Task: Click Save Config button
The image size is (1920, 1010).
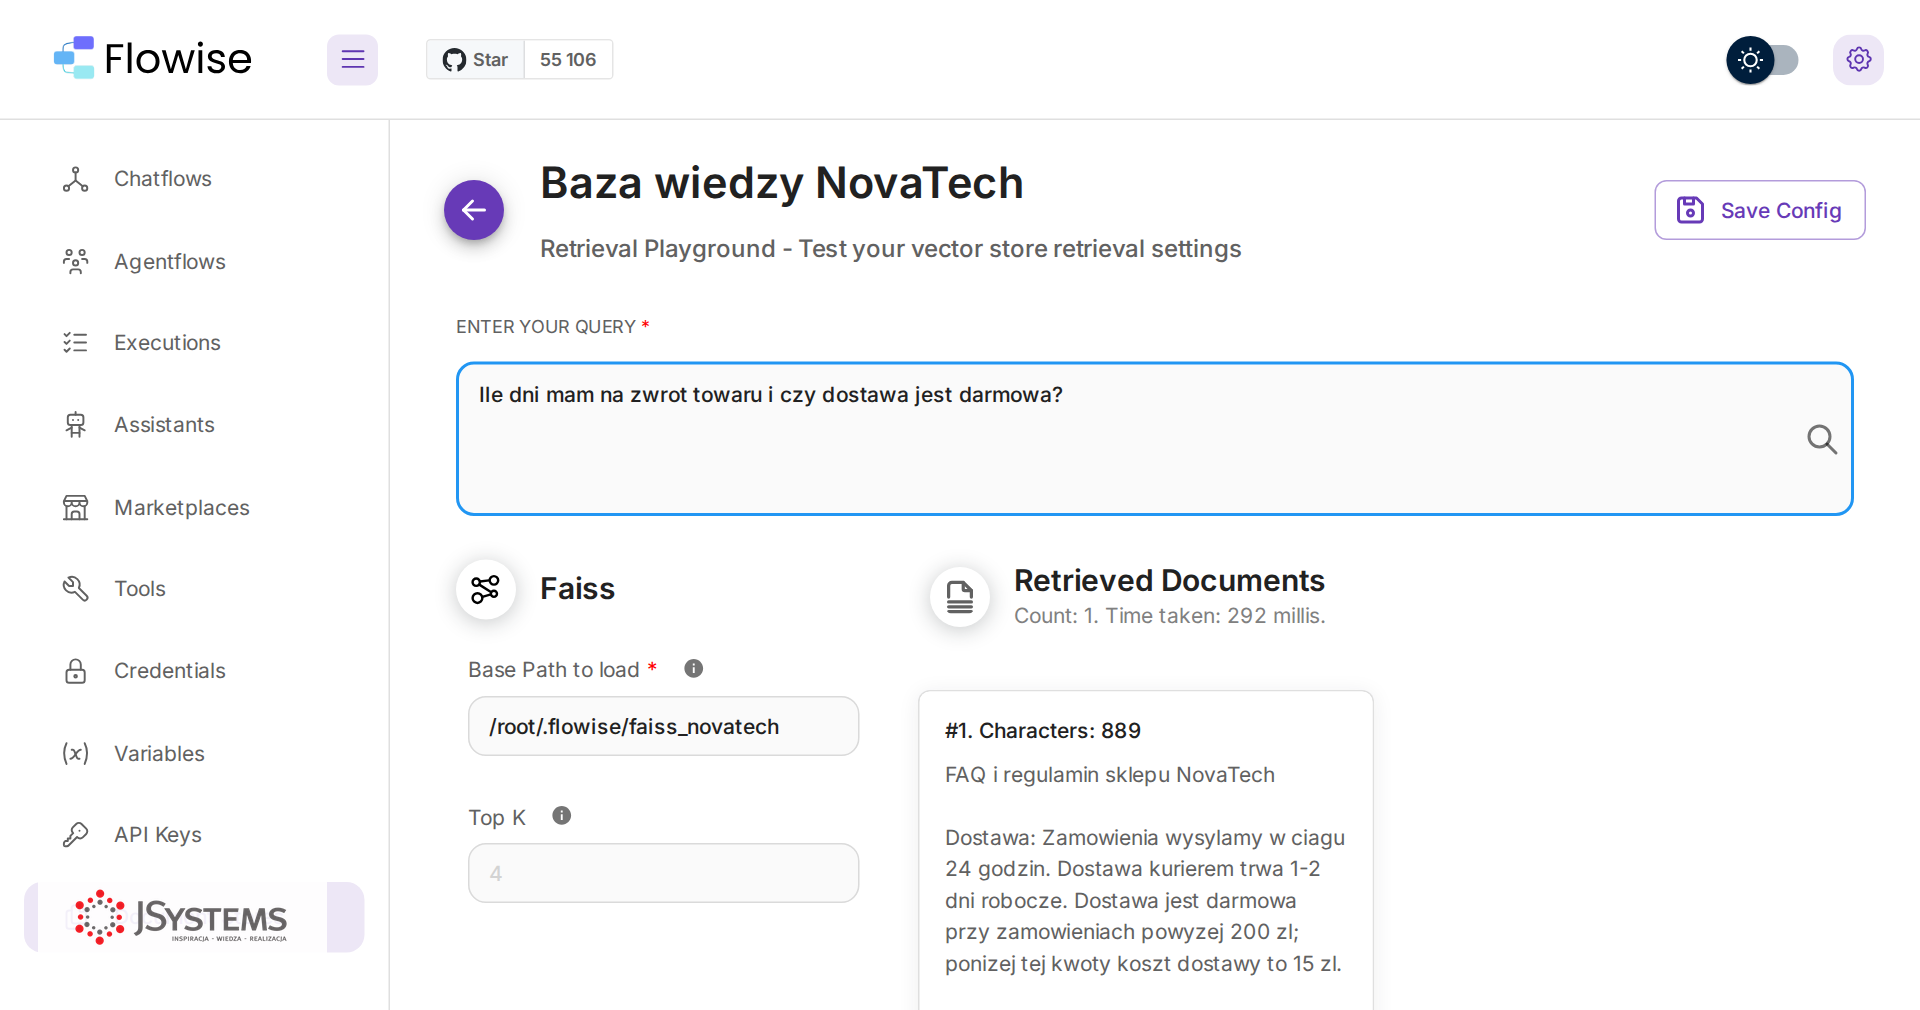Action: pyautogui.click(x=1760, y=210)
